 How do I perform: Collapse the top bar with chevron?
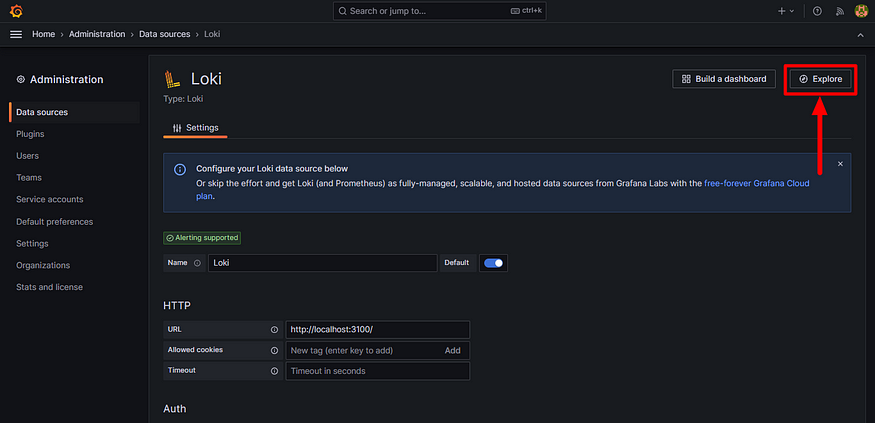(x=860, y=35)
